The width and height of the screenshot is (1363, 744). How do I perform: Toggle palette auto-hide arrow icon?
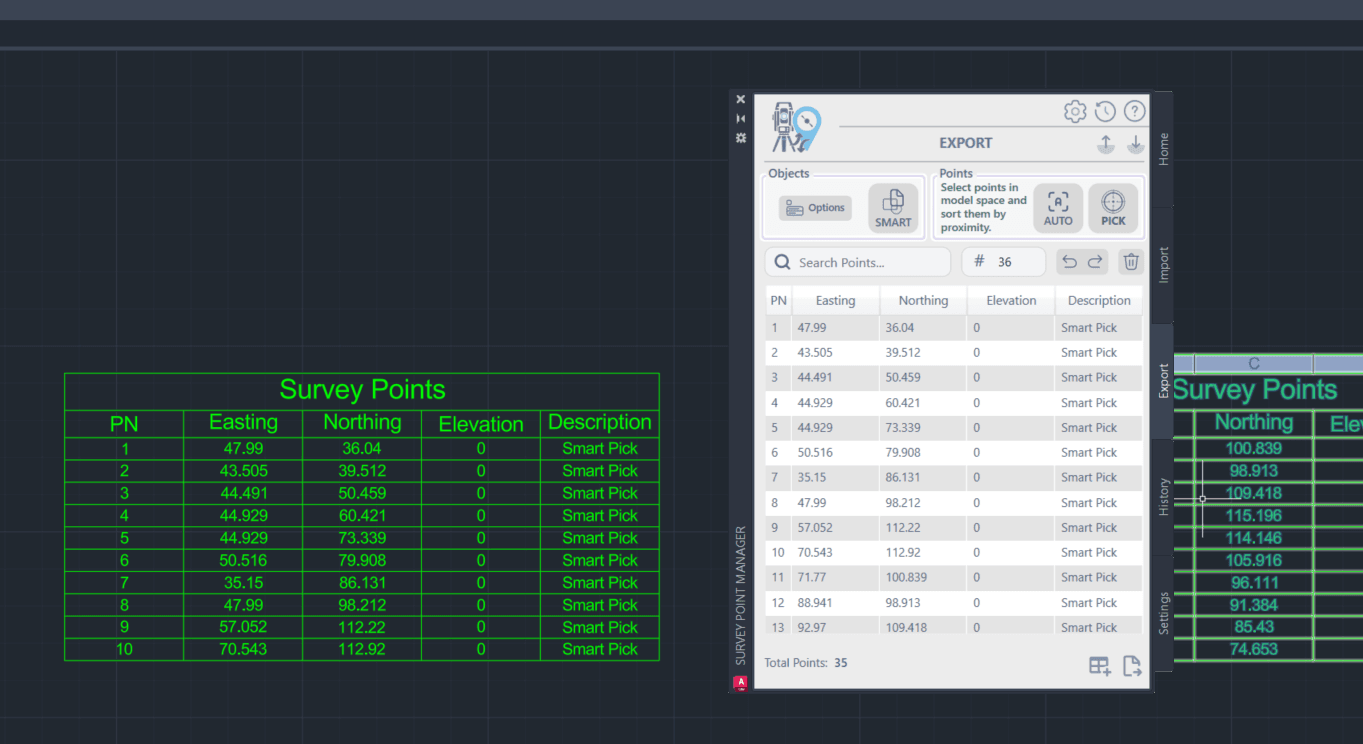click(x=741, y=119)
